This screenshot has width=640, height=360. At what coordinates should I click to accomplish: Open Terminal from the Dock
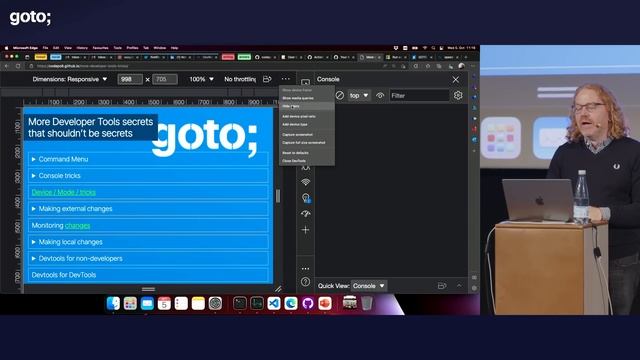[240, 303]
